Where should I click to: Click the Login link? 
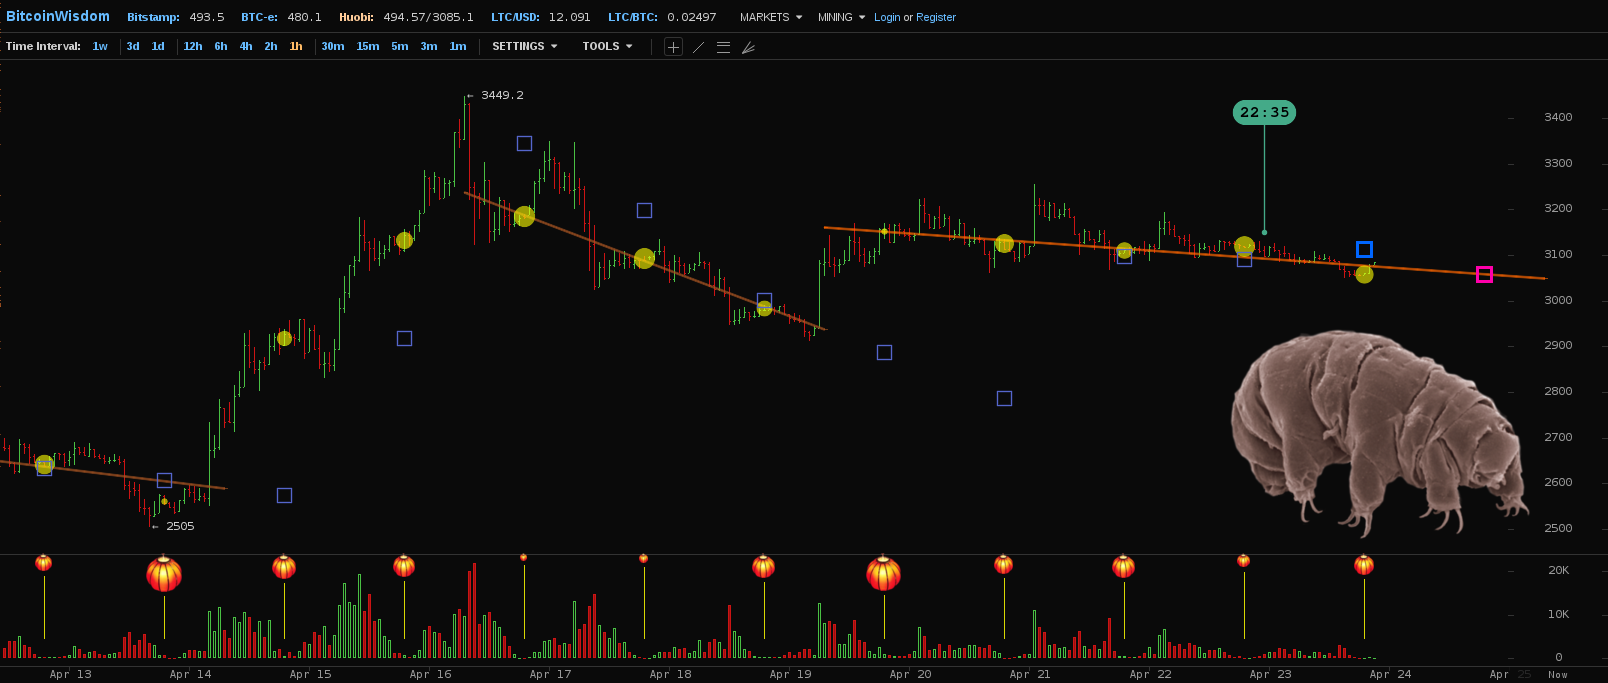click(887, 17)
